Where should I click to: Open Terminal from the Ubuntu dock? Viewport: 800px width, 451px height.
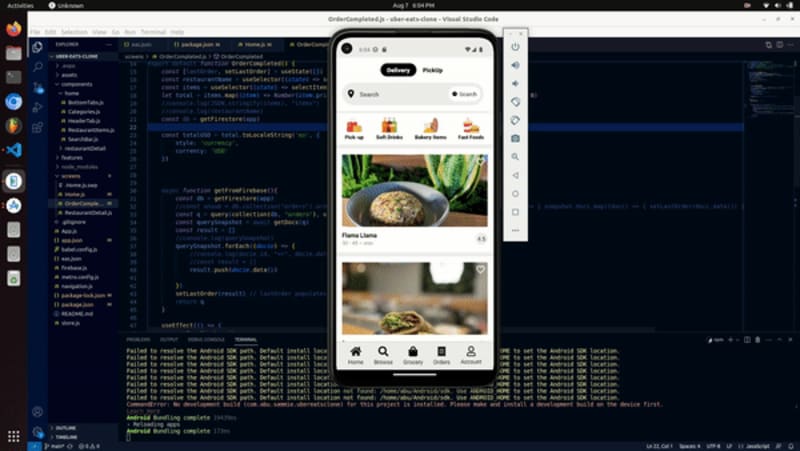click(14, 77)
